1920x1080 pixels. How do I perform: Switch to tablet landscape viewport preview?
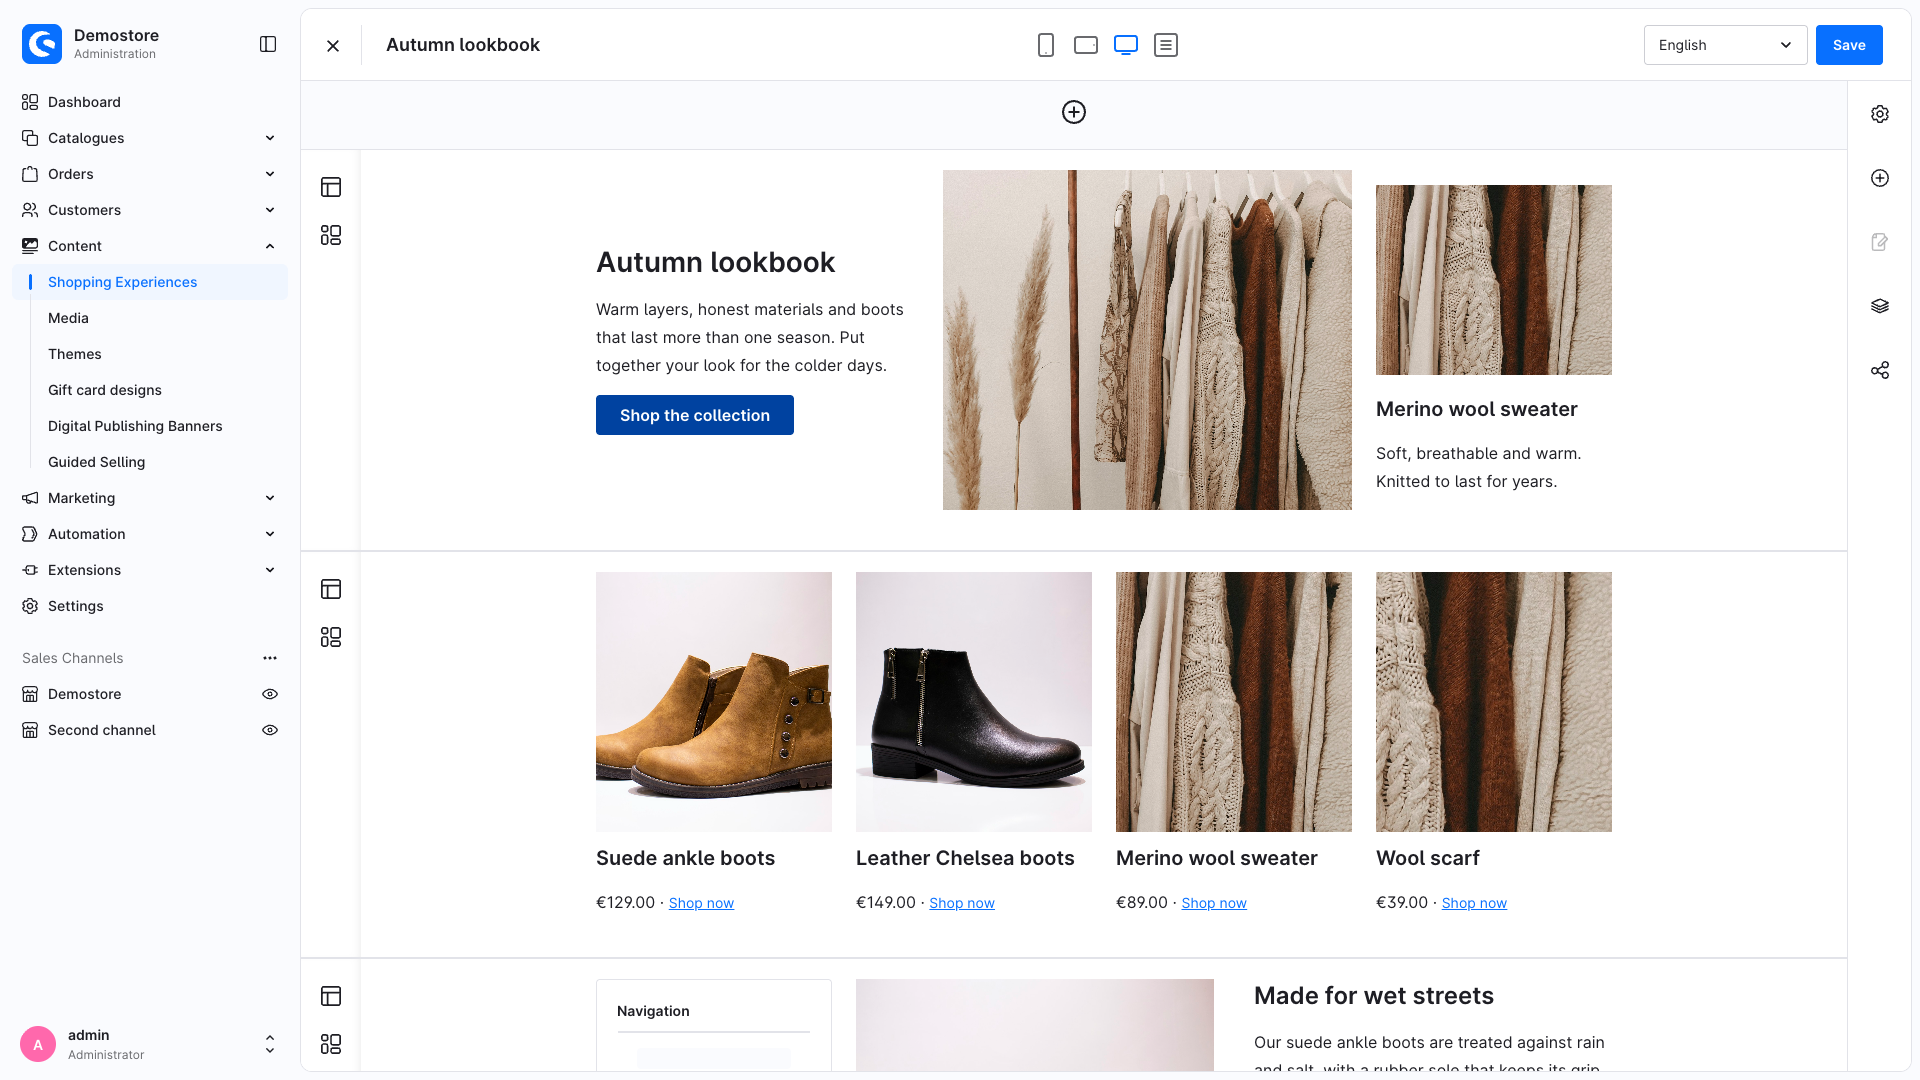(1086, 45)
